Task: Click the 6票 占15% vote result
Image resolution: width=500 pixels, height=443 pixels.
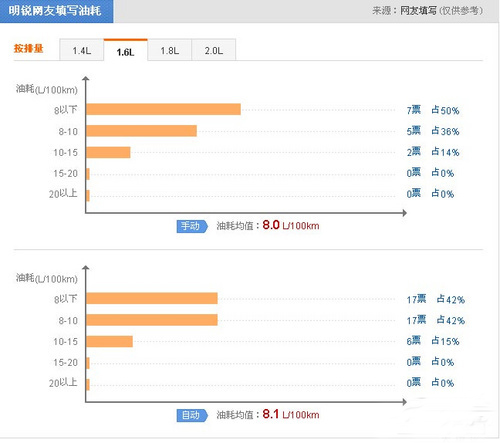Action: tap(433, 341)
